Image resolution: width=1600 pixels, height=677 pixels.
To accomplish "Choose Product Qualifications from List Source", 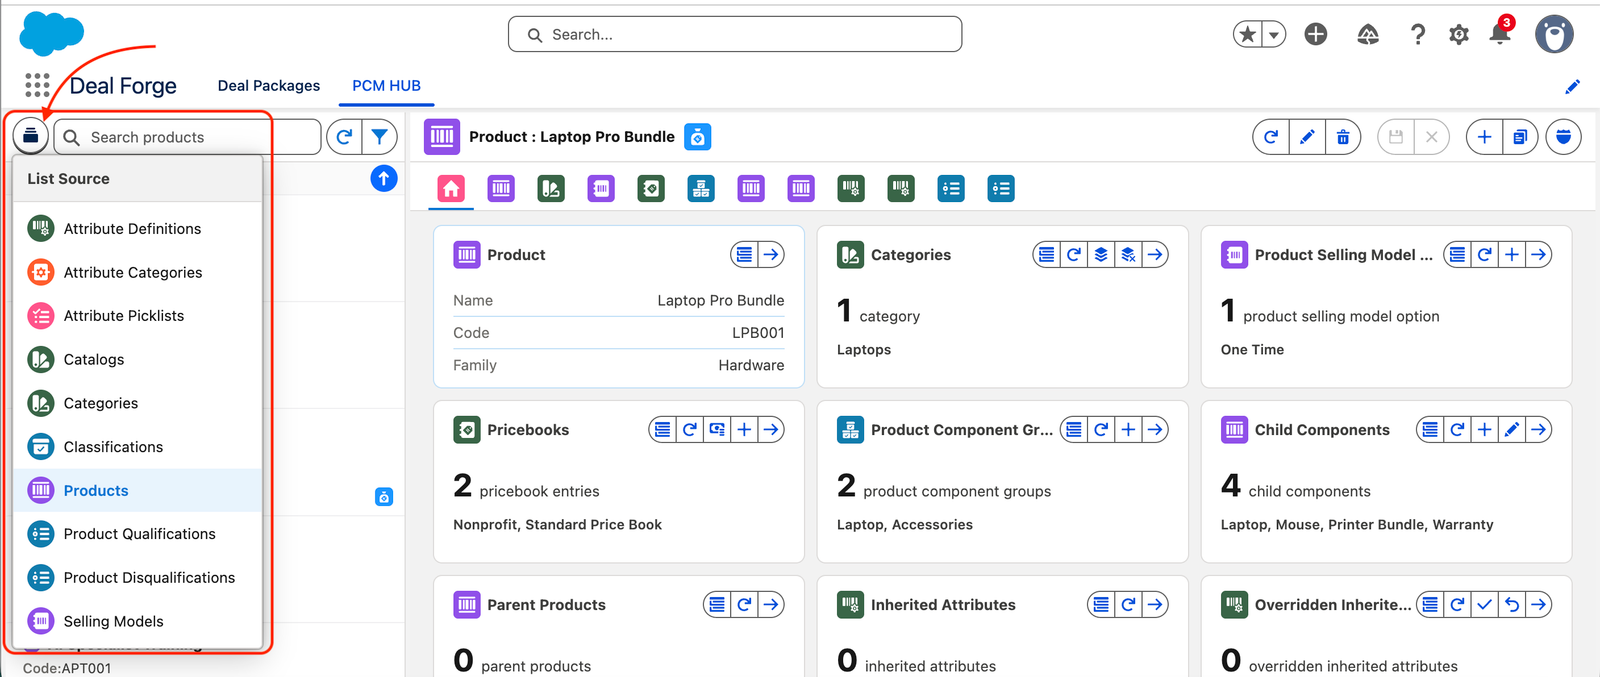I will [138, 534].
